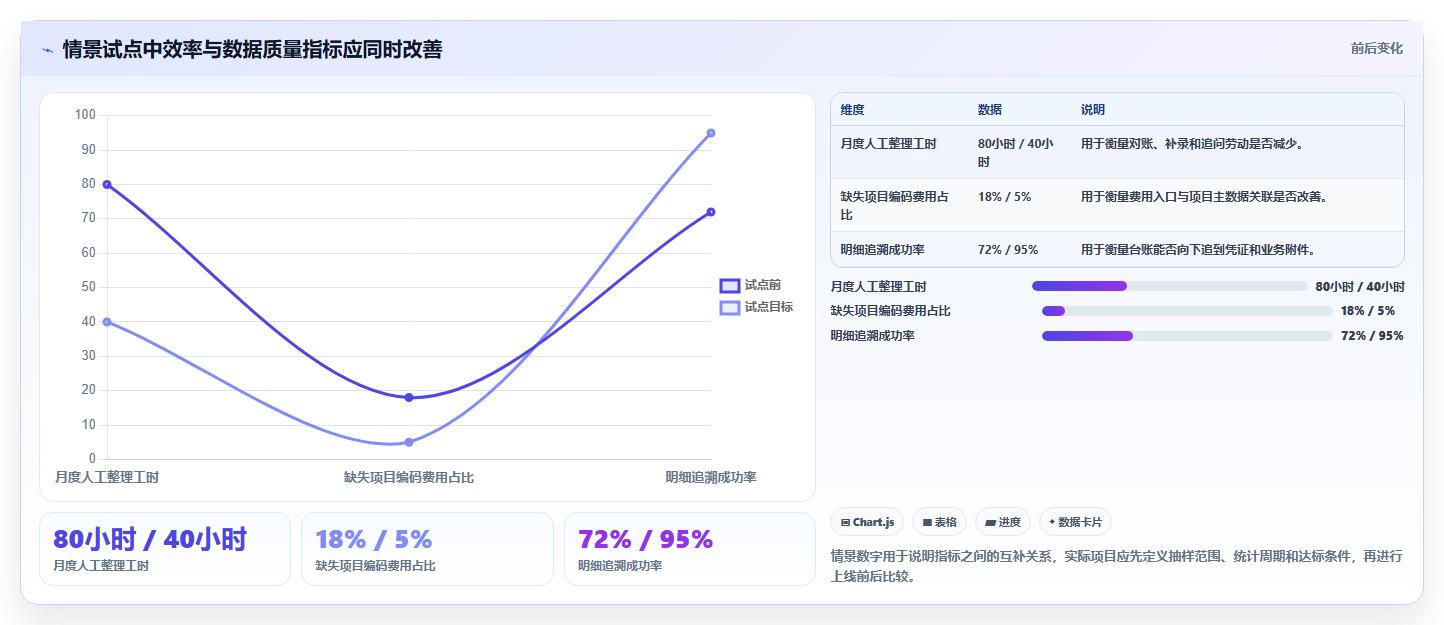Toggle the 试点前 legend item
Viewport: 1444px width, 625px height.
pos(751,285)
